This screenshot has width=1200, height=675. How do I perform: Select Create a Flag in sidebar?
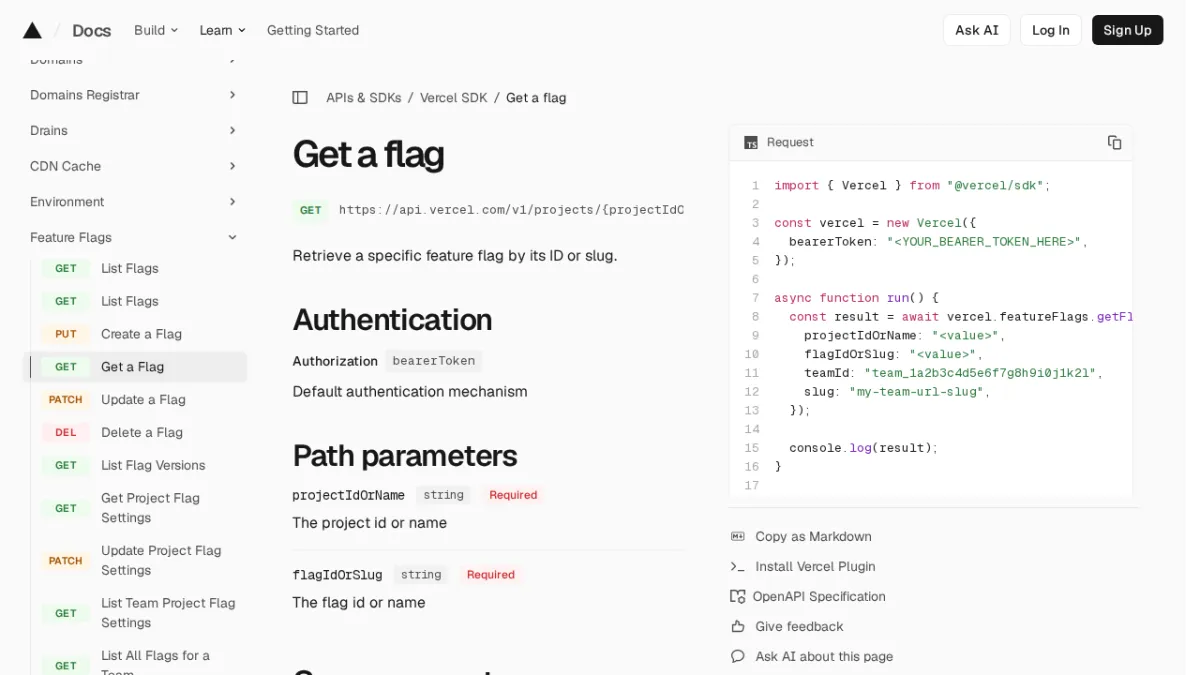coord(141,334)
